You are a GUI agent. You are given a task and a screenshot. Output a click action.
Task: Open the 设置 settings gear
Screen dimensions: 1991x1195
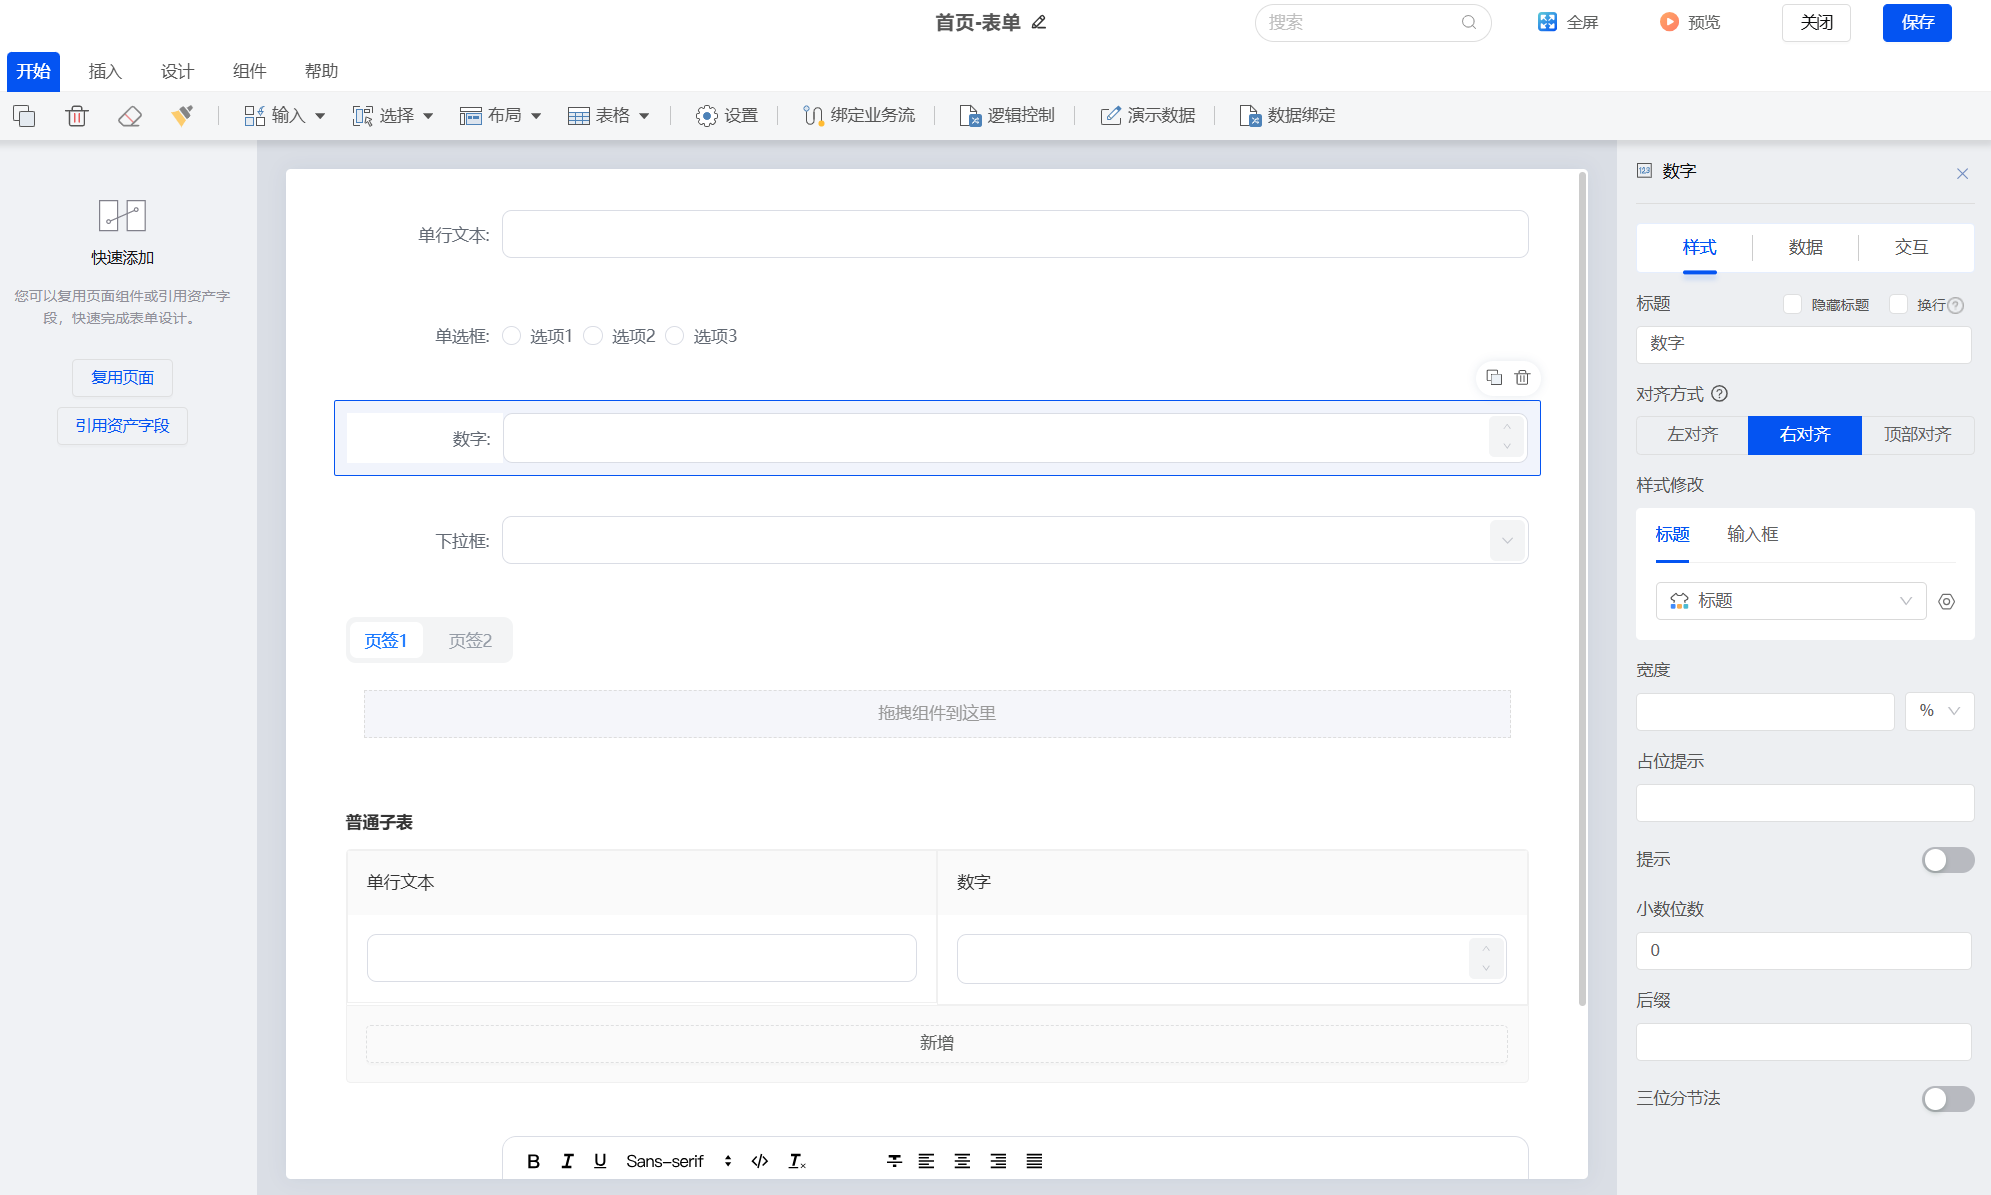coord(727,116)
